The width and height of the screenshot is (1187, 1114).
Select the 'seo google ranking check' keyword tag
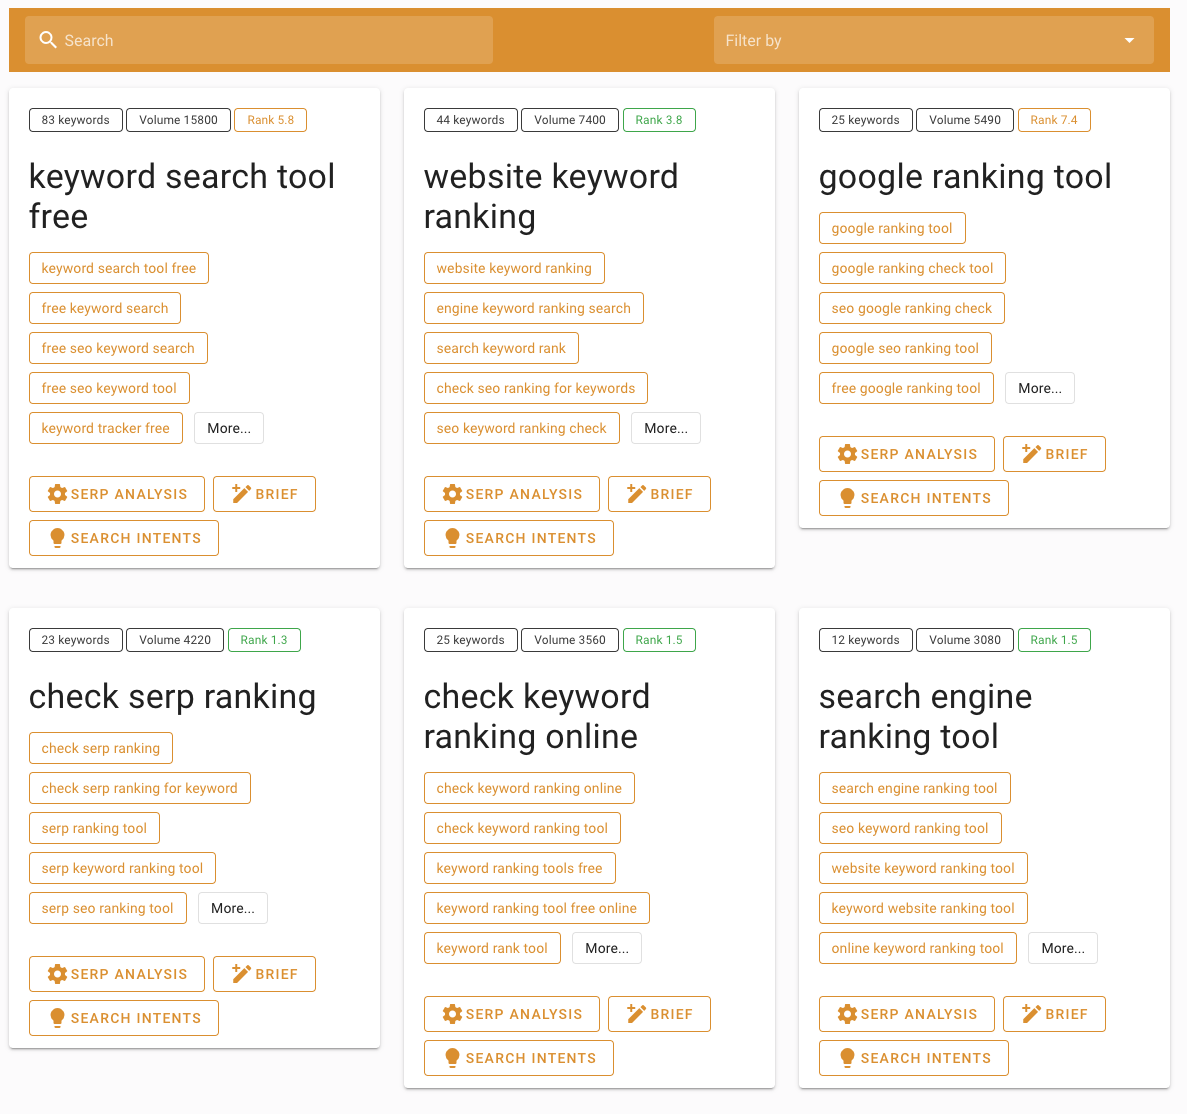[x=911, y=307]
